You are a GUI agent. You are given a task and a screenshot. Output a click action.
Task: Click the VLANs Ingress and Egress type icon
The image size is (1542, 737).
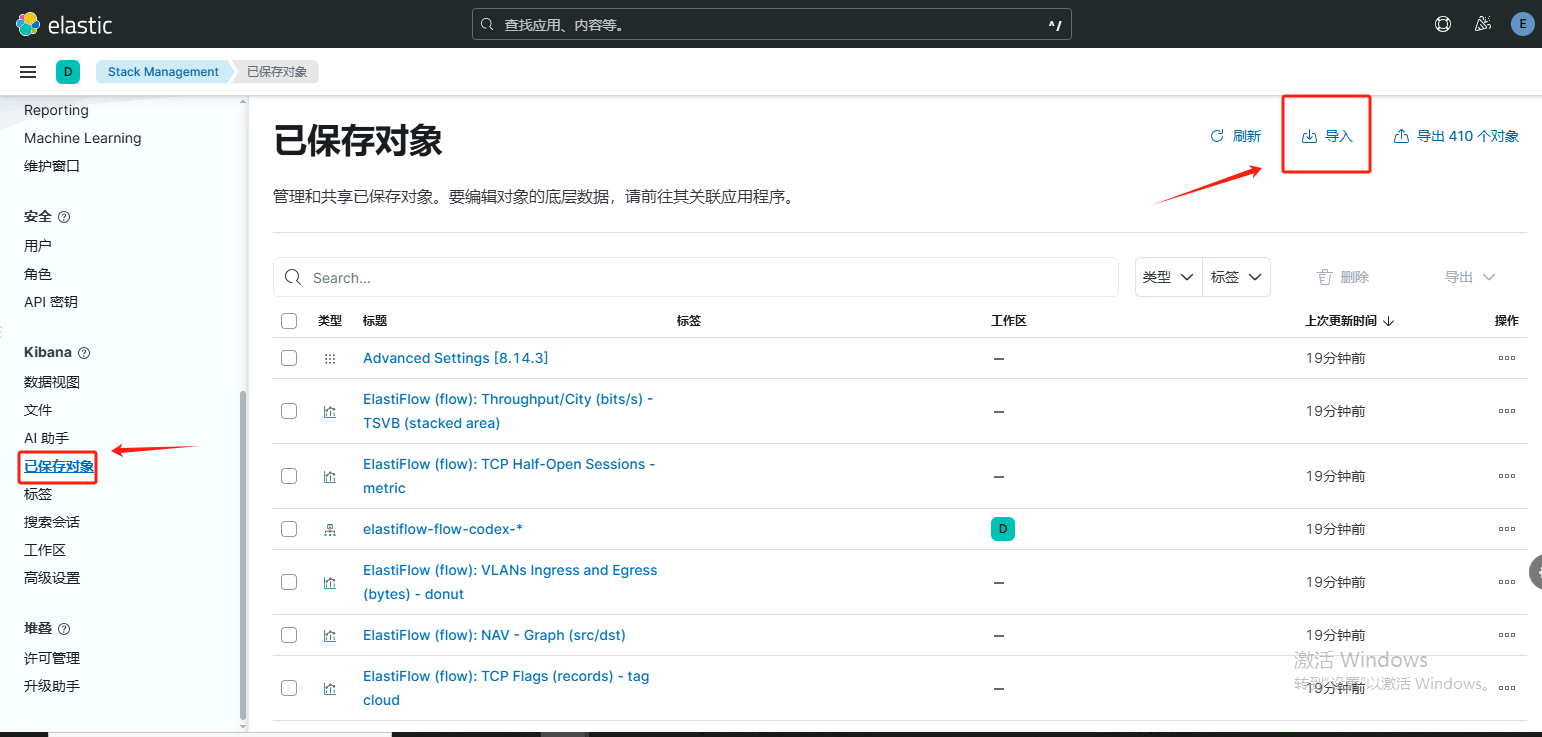click(330, 582)
